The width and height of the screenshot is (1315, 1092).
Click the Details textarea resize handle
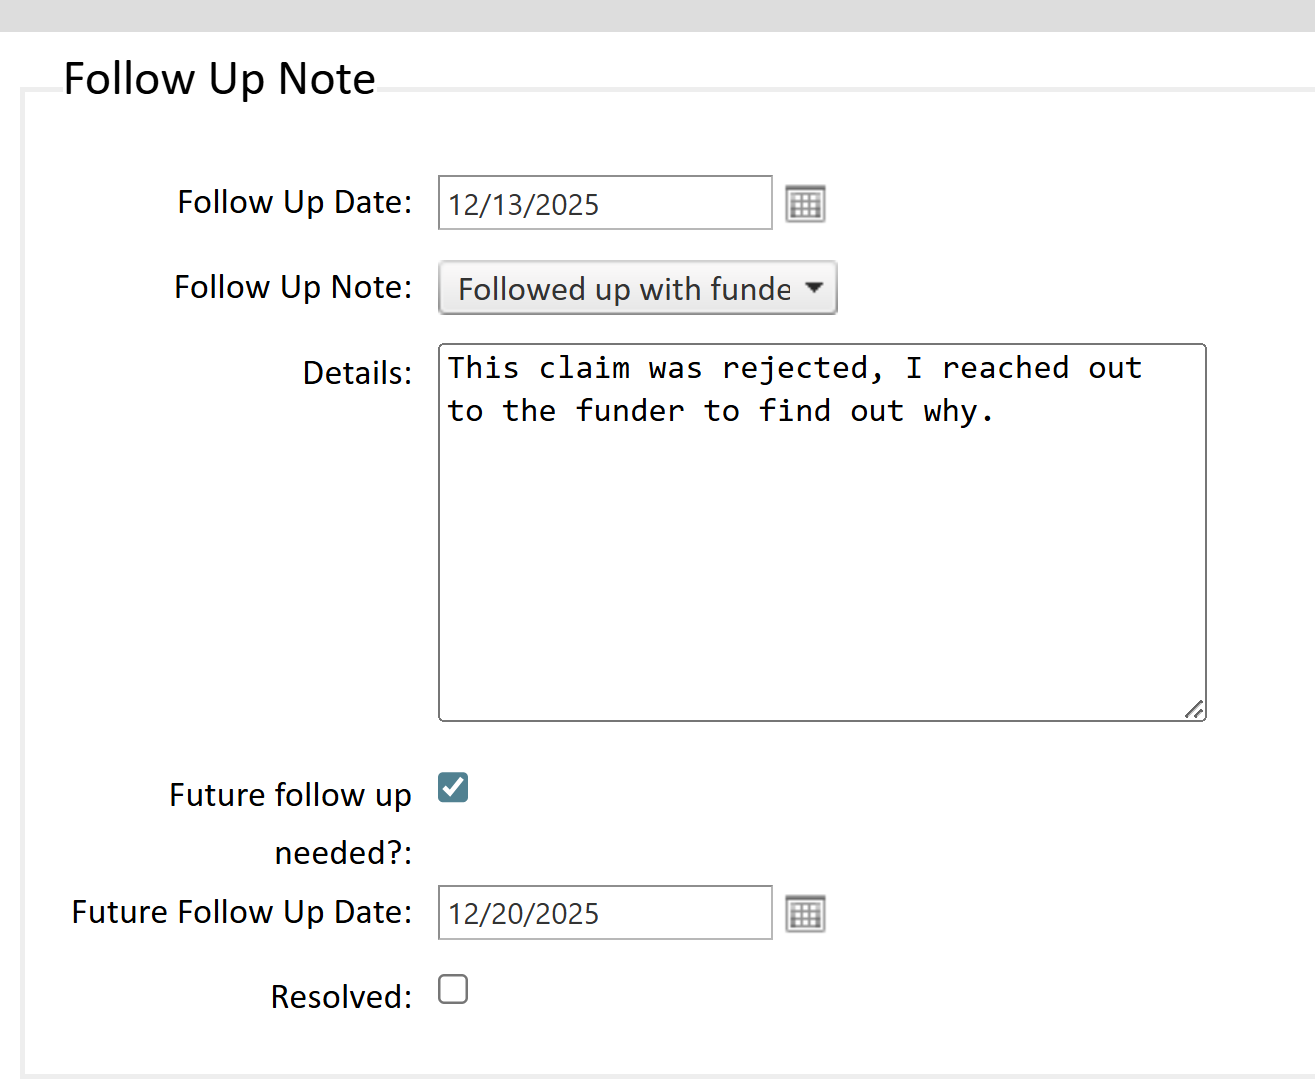[1194, 709]
